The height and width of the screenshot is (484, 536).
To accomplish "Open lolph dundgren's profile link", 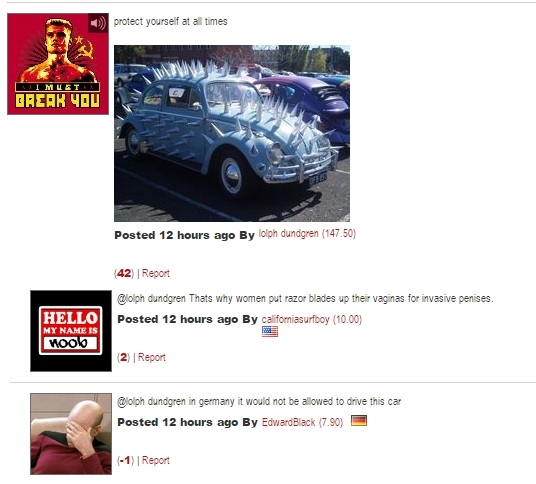I will click(289, 234).
